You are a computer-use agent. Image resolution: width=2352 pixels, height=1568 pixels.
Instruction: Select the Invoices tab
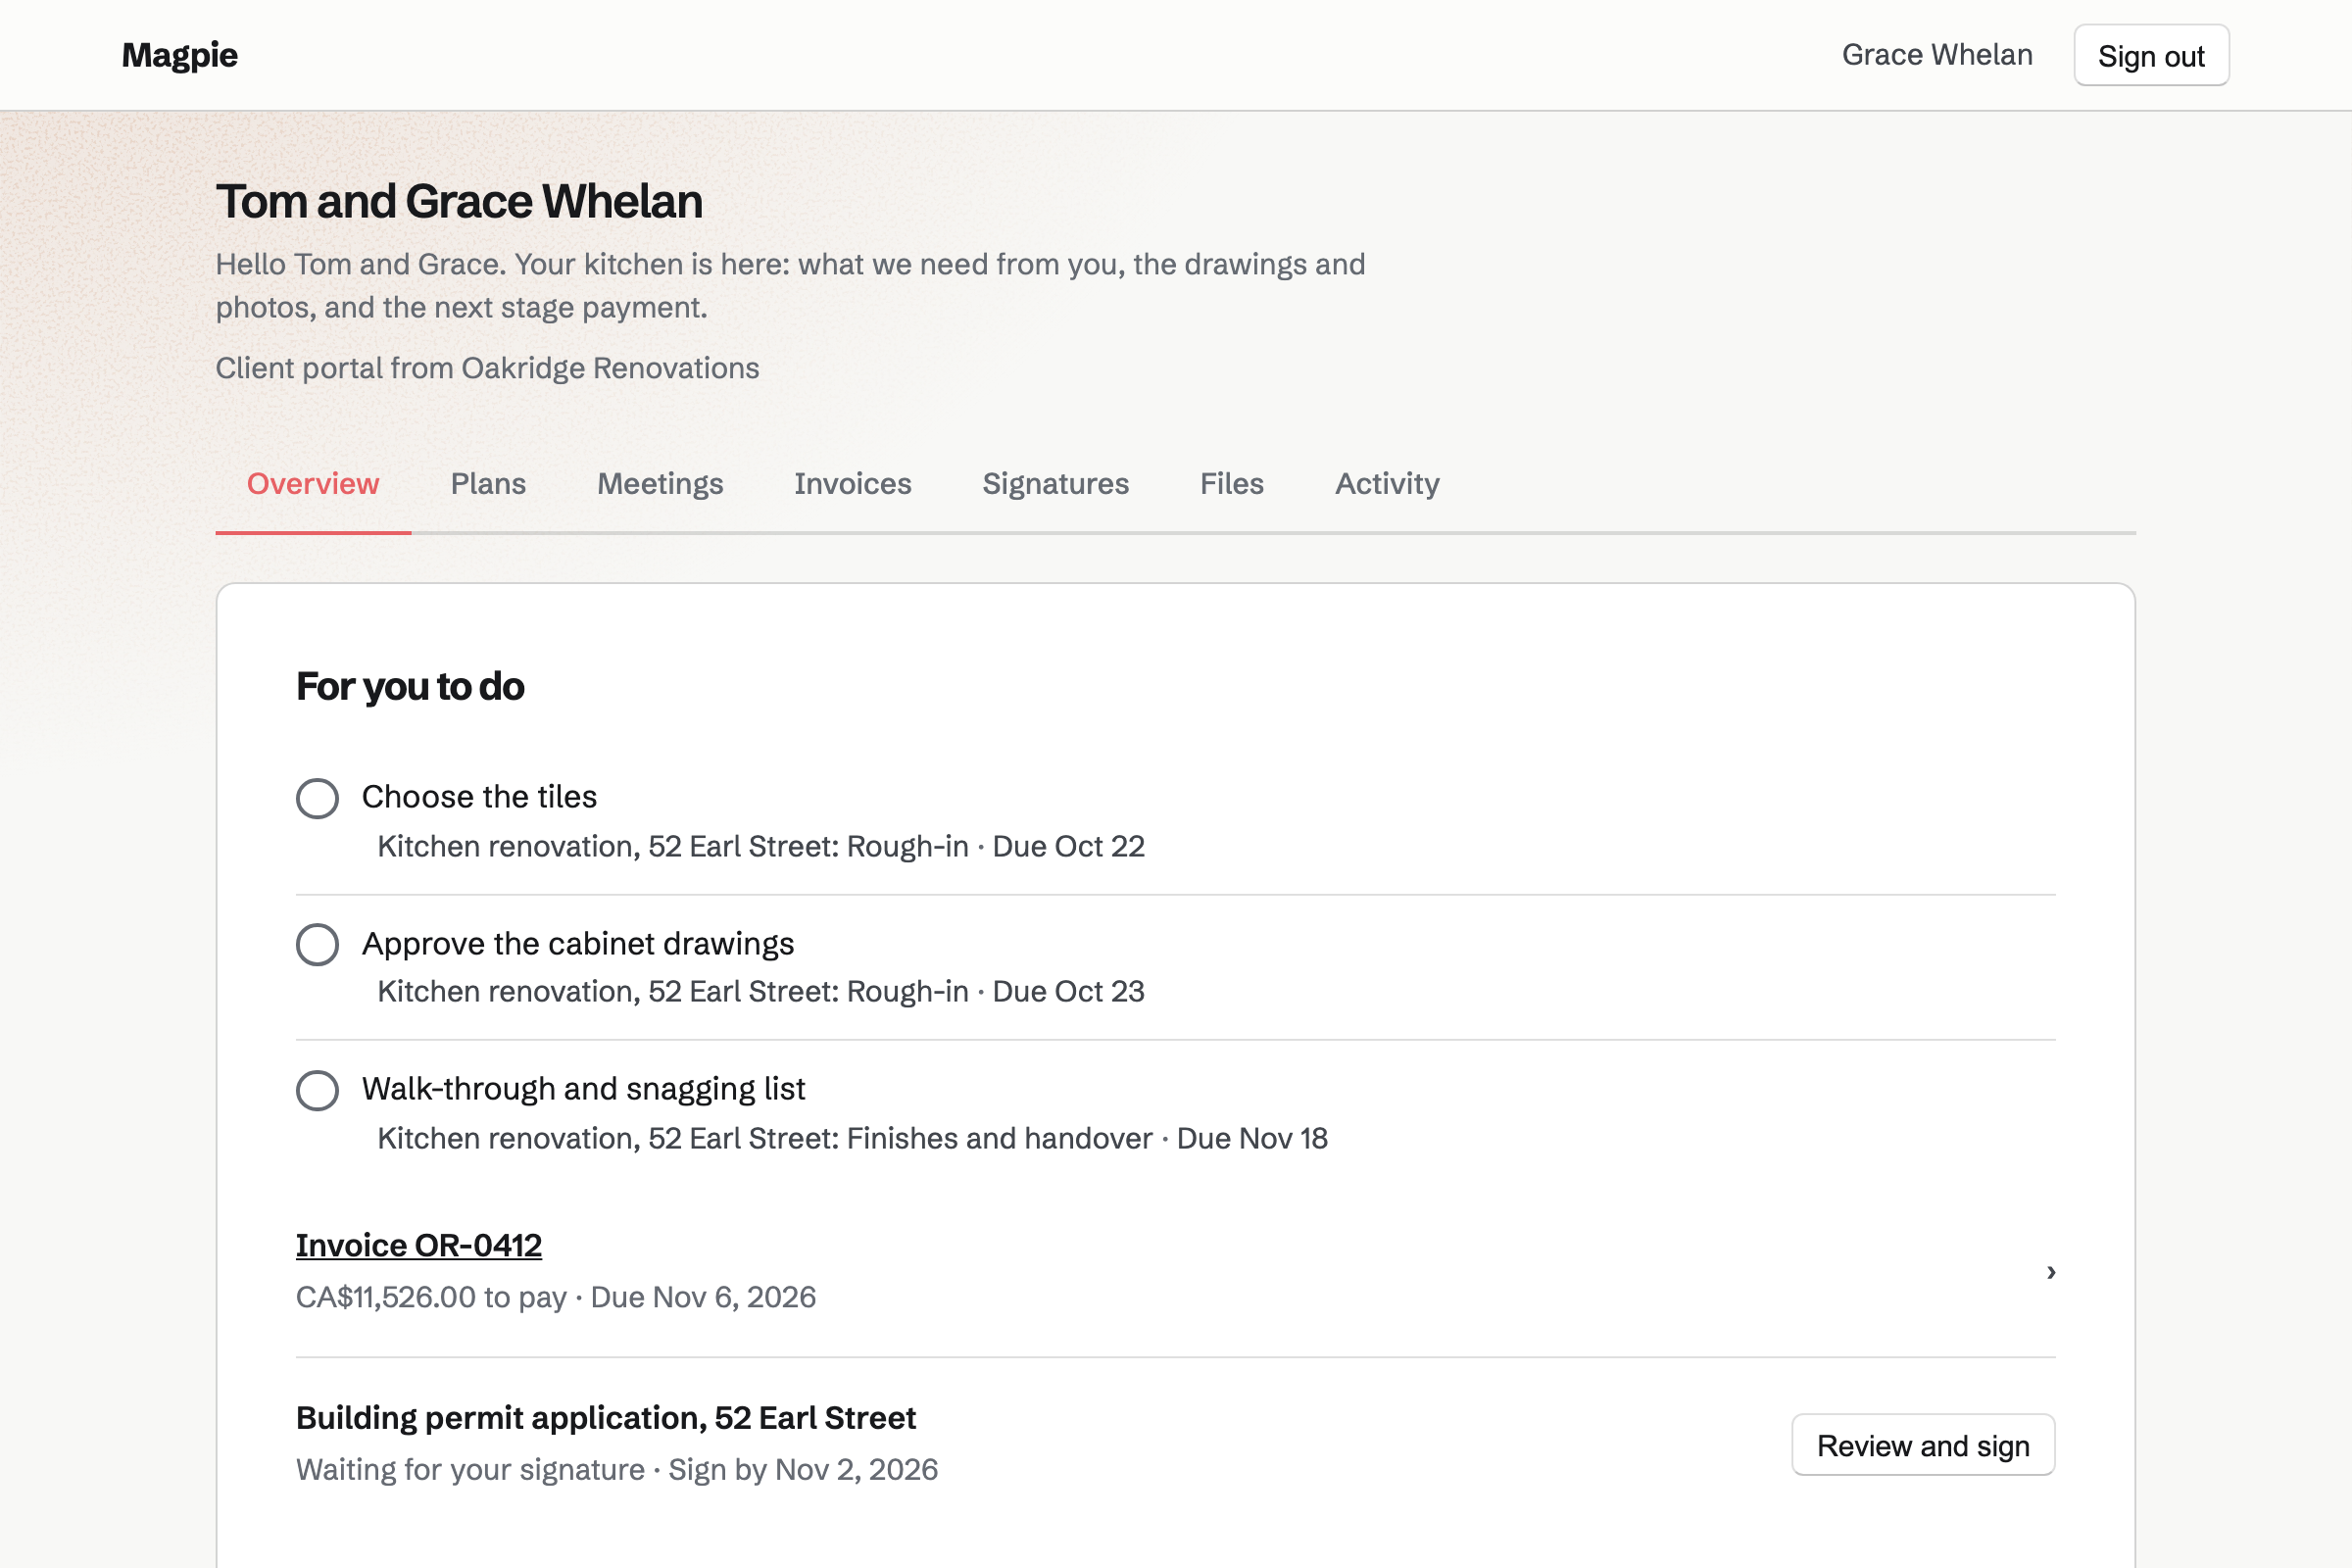(x=853, y=484)
